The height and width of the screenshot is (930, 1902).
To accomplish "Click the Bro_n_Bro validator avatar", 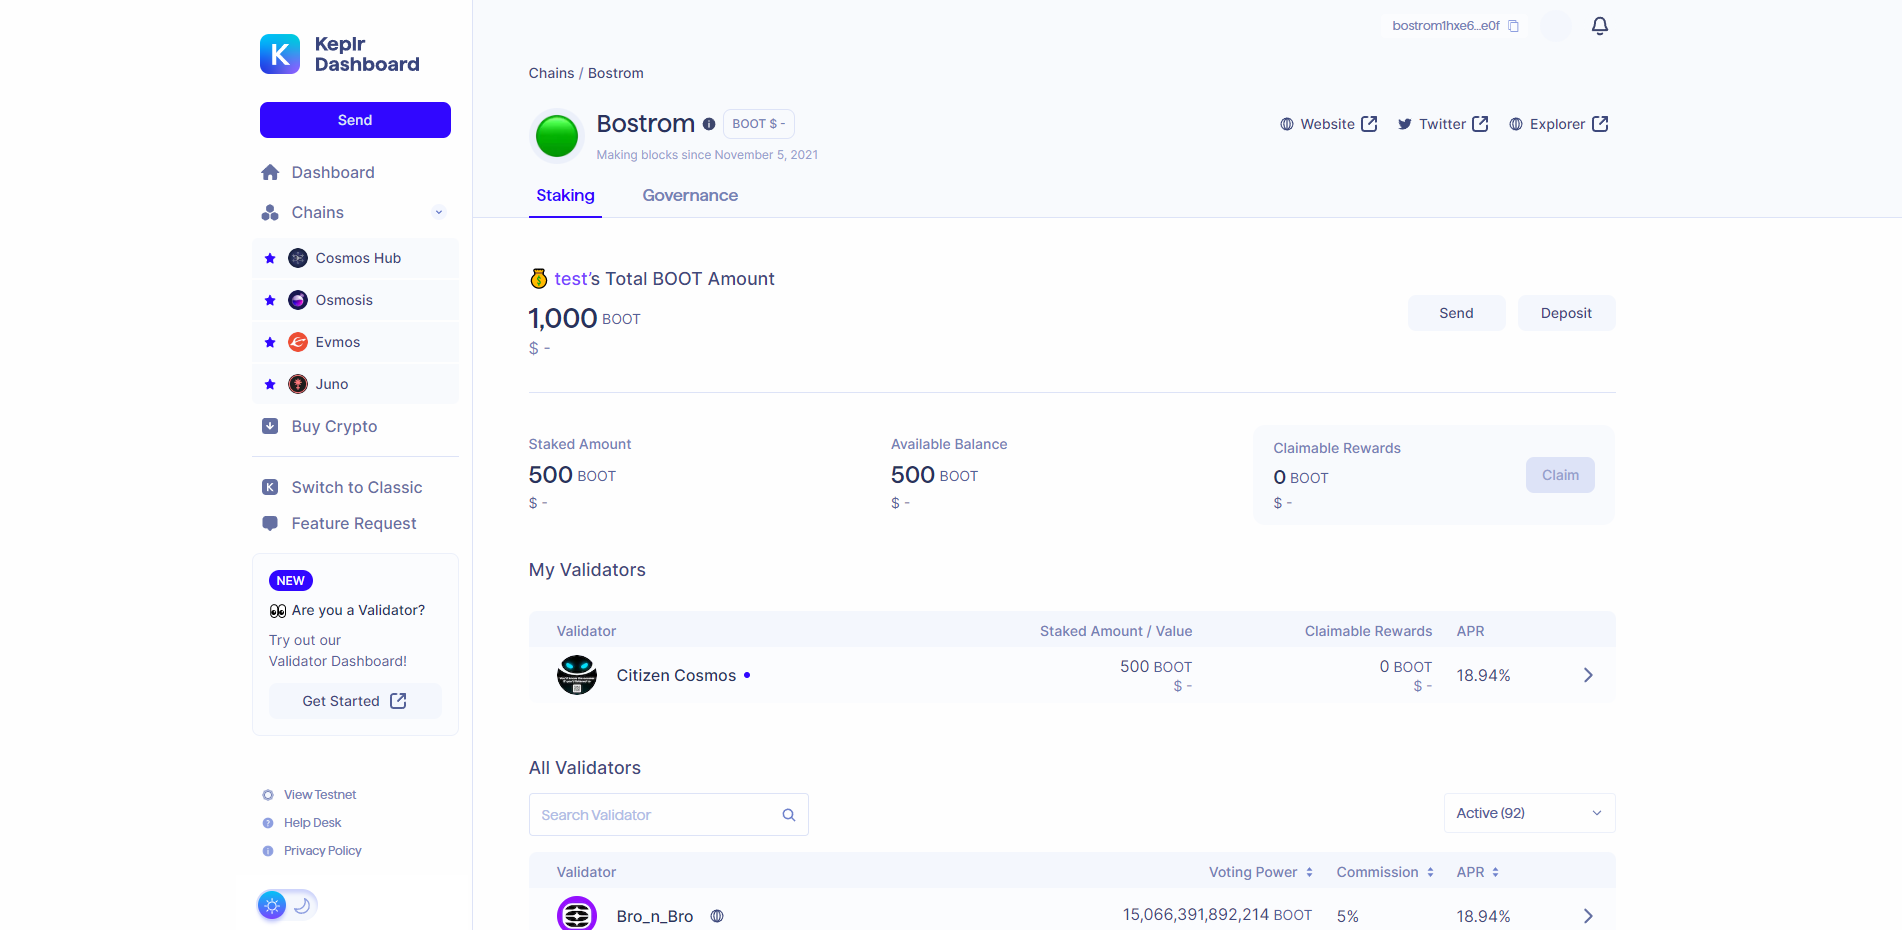I will [577, 914].
